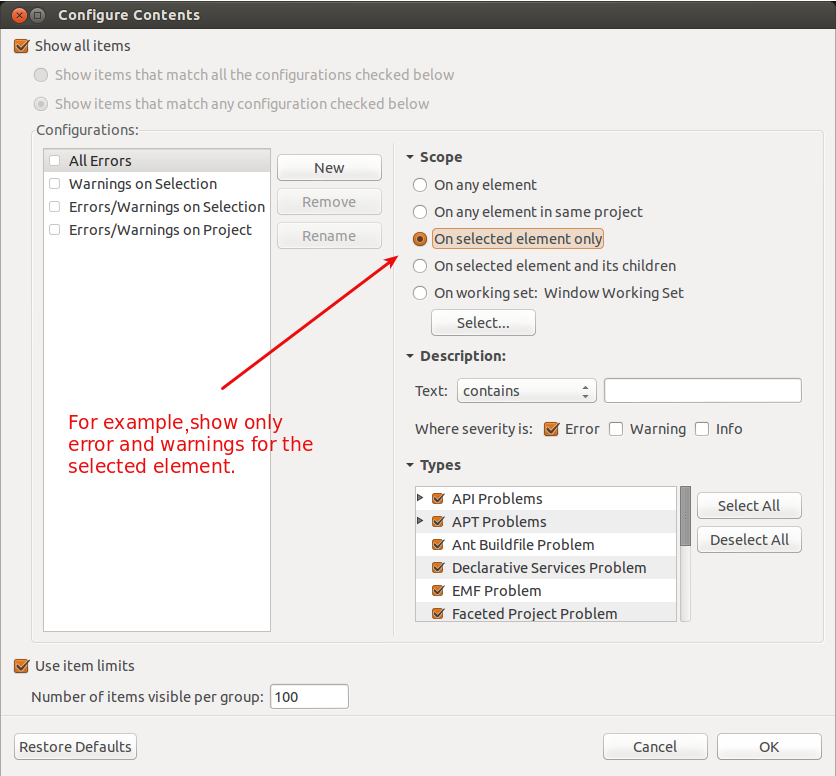The image size is (836, 776).
Task: Open the Text contains dropdown
Action: tap(526, 391)
